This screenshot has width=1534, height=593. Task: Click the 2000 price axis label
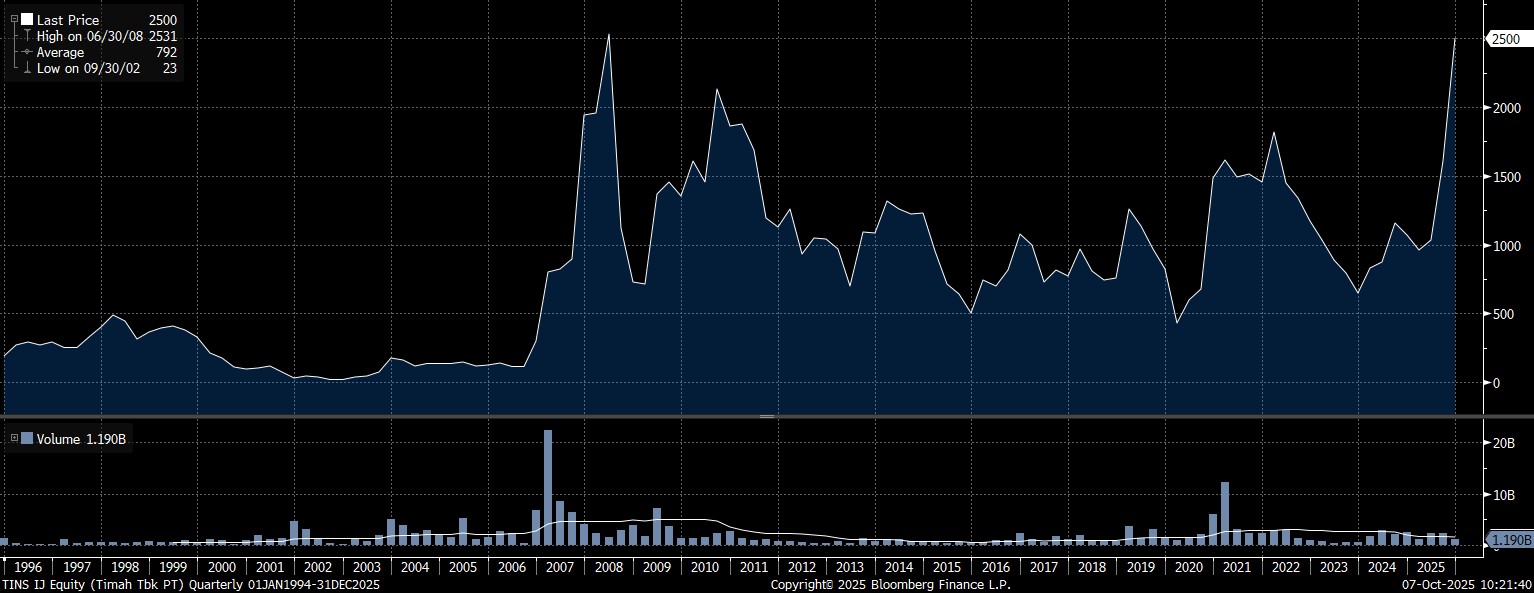[1504, 108]
